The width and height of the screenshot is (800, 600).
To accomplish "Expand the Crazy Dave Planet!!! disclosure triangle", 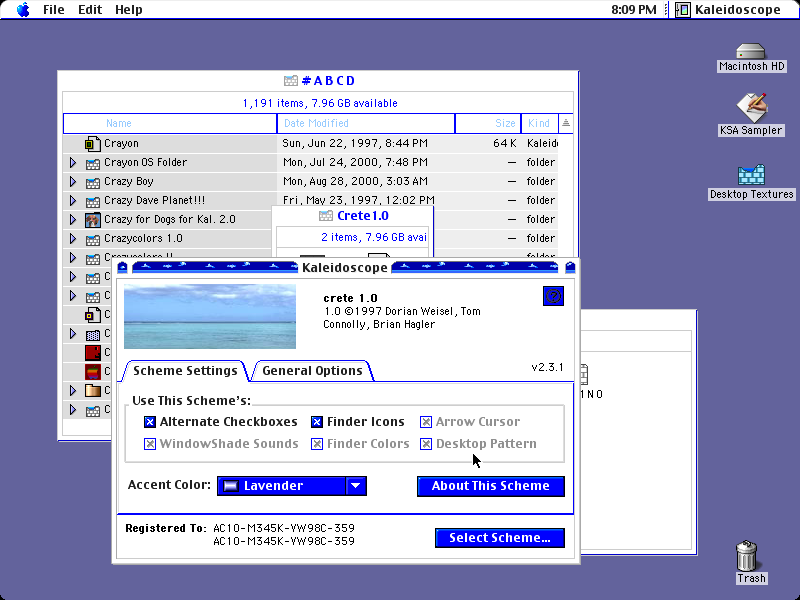I will 73,201.
